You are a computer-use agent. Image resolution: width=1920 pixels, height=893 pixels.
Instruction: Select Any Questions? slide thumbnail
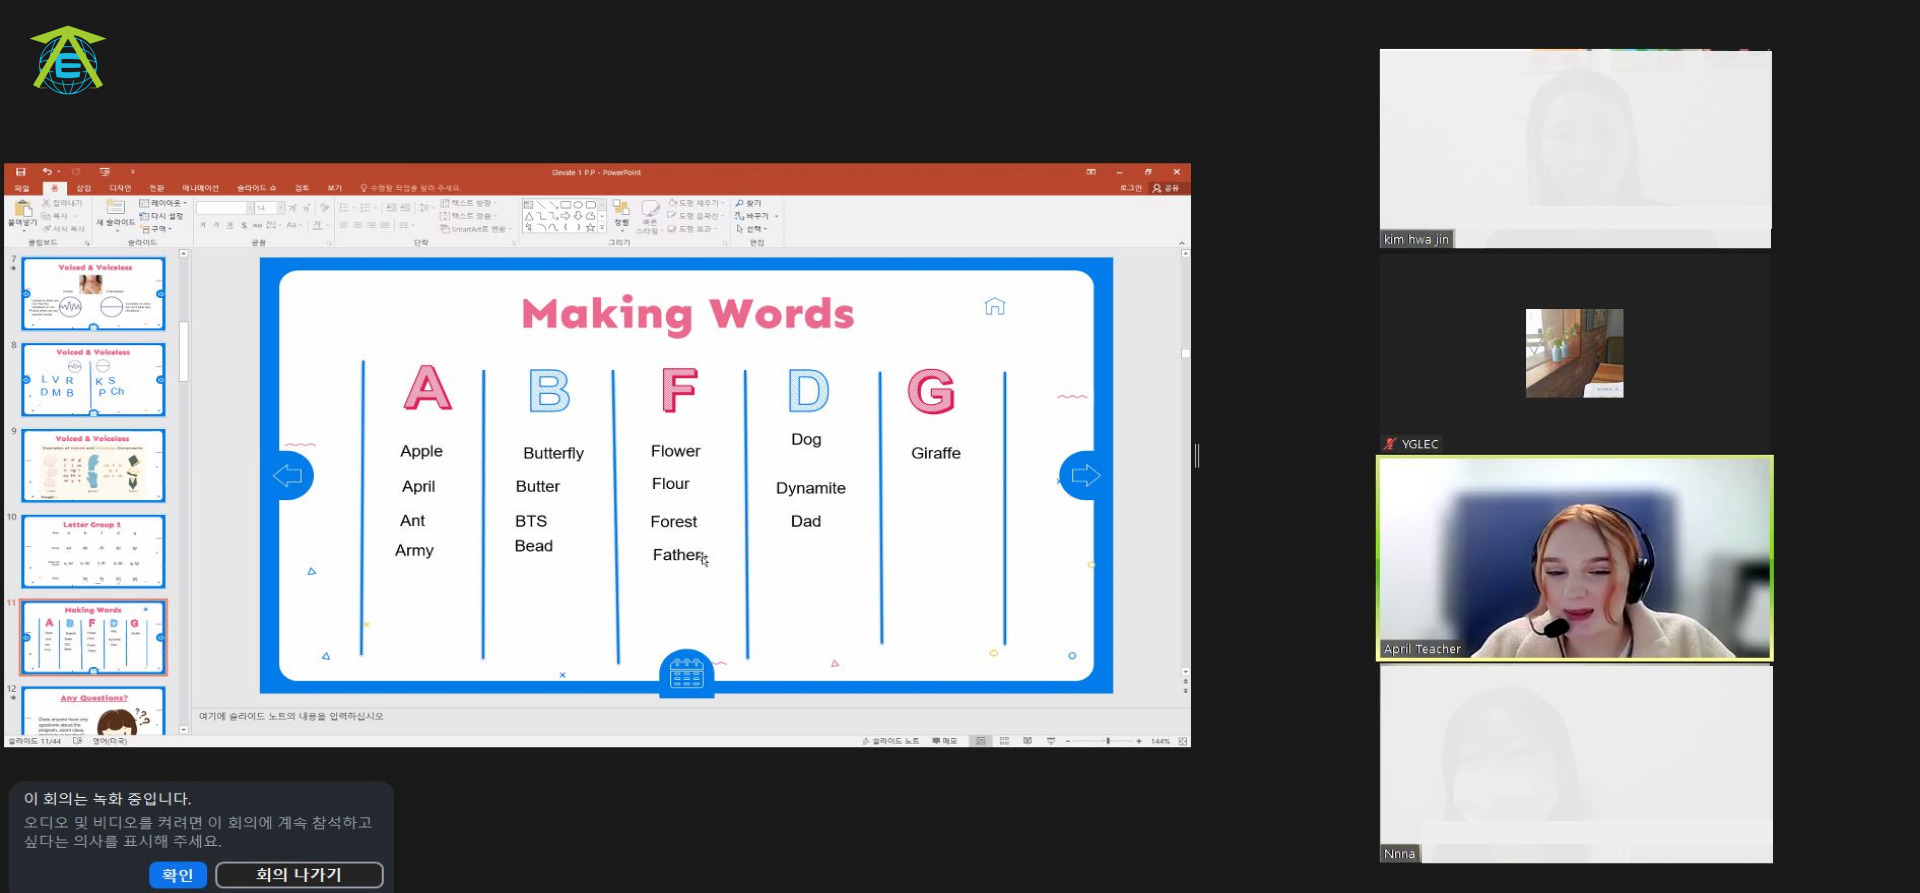click(x=93, y=711)
